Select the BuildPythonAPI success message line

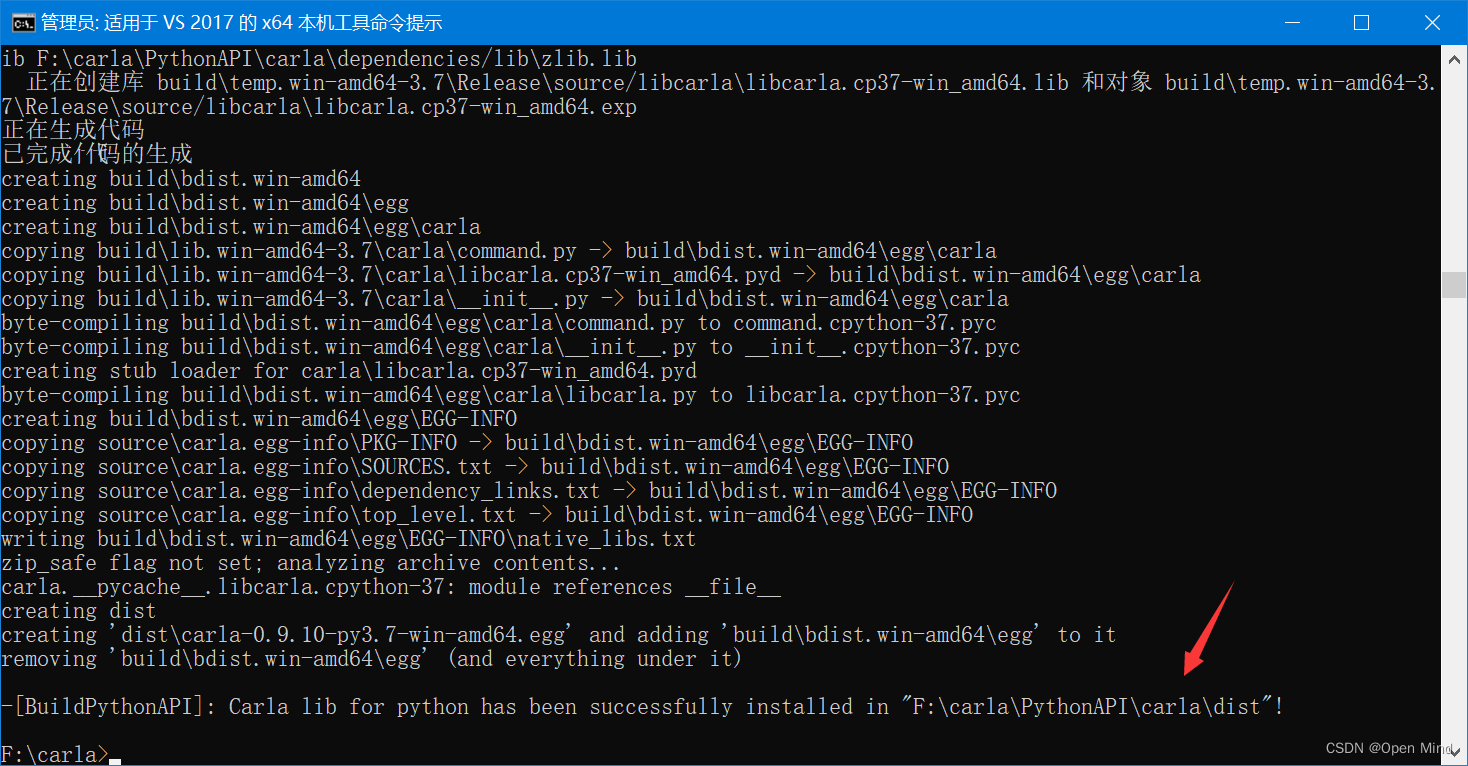coord(640,706)
